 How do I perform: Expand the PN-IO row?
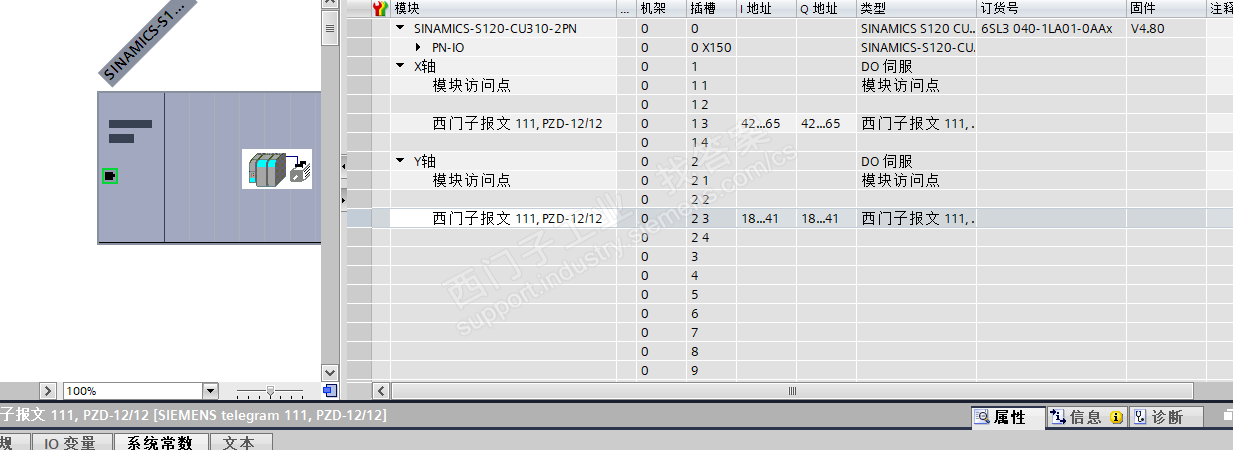pyautogui.click(x=420, y=47)
